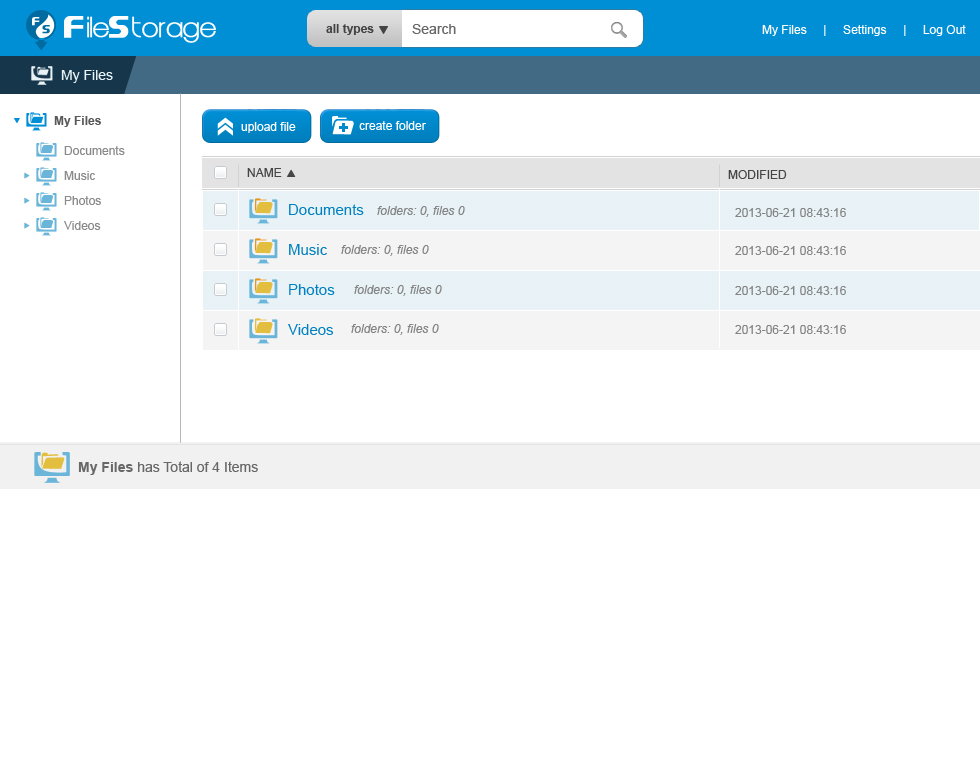Screen dimensions: 980x778
Task: Click the upload arrow icon on upload file button
Action: point(225,127)
